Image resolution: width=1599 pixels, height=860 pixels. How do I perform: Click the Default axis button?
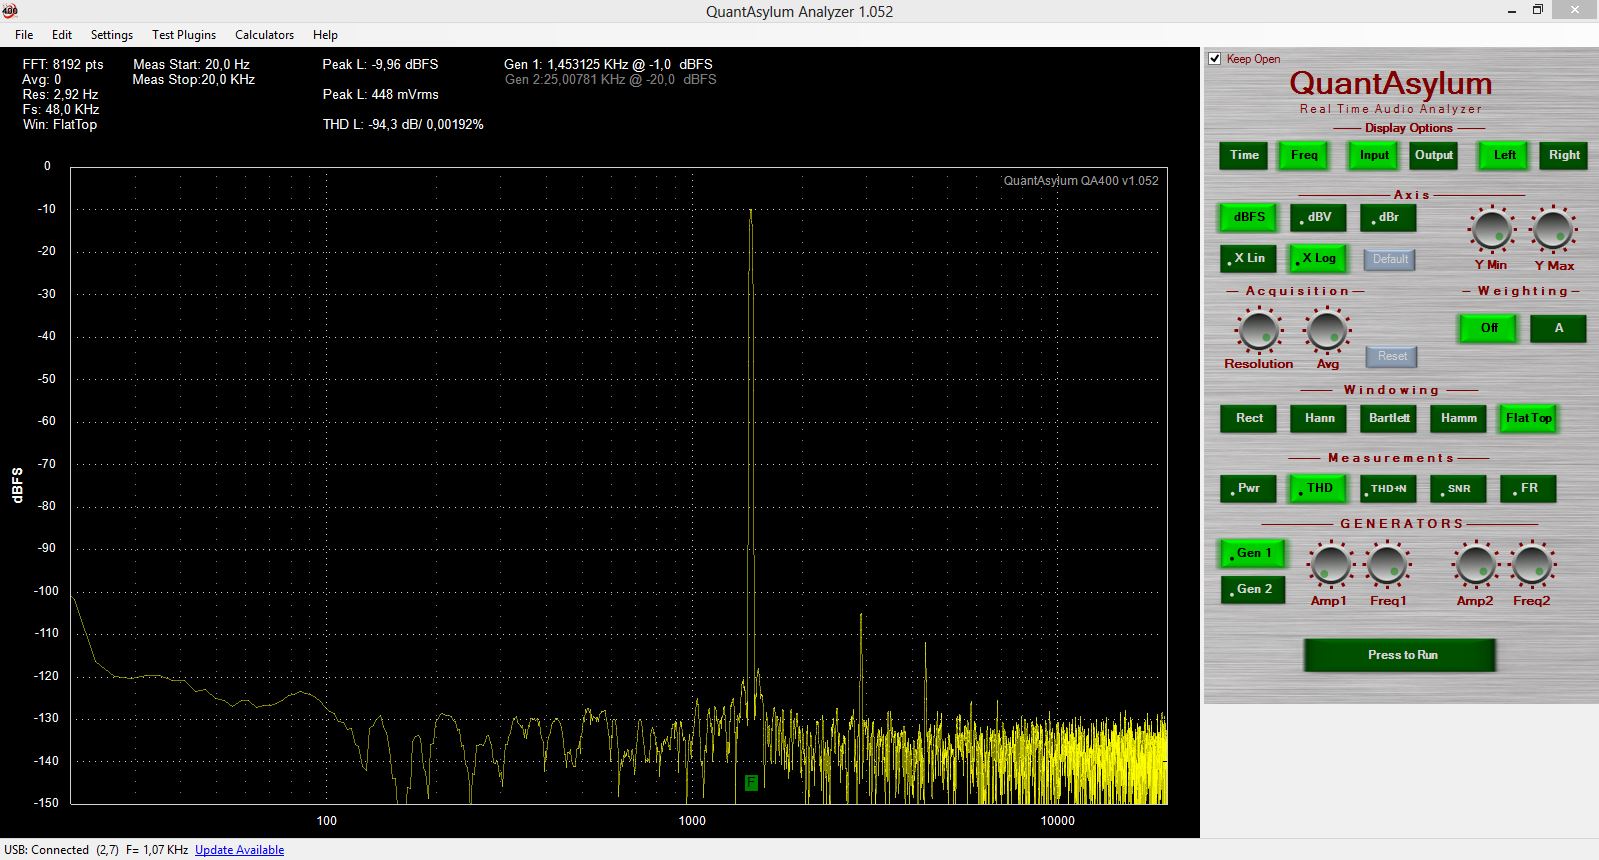tap(1390, 259)
